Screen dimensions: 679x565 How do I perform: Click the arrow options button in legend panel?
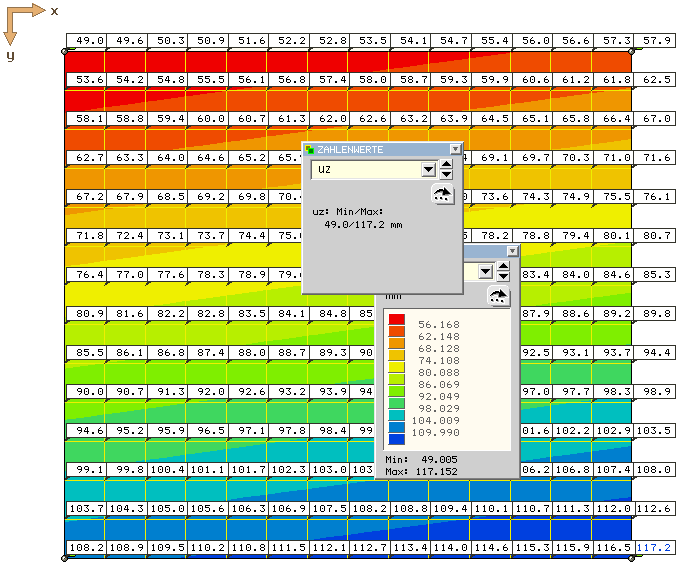coord(498,295)
